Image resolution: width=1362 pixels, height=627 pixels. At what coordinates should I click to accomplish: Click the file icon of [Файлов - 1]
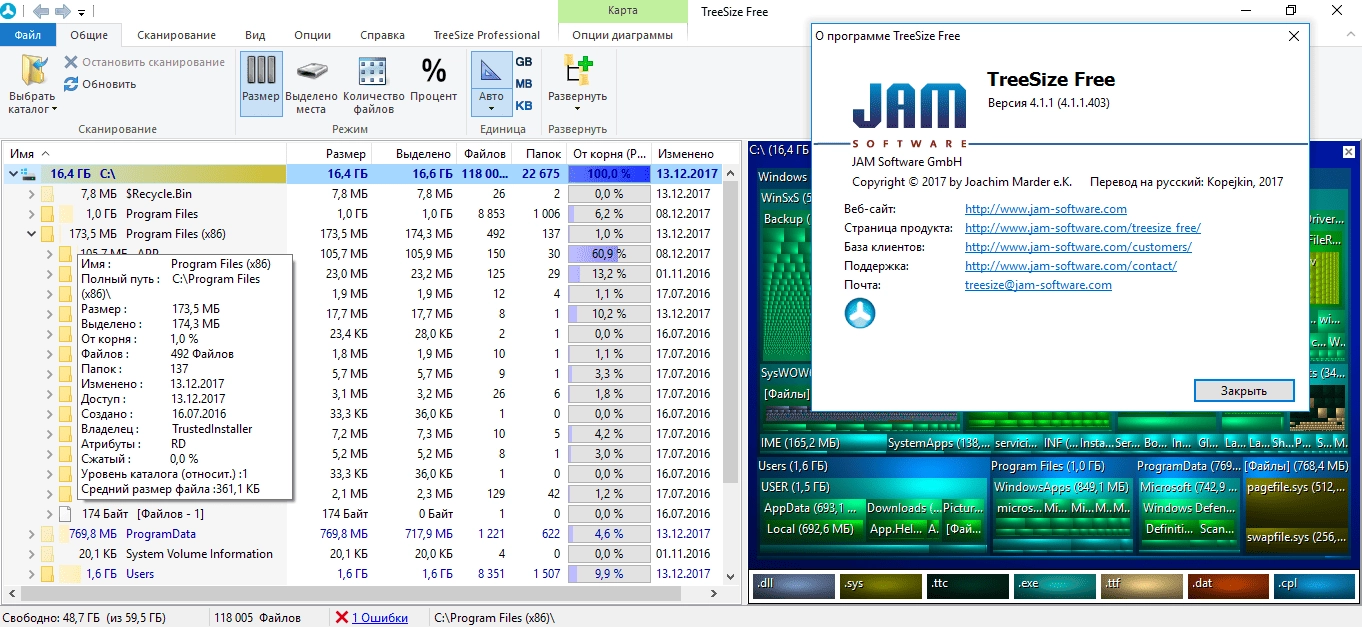(x=65, y=514)
